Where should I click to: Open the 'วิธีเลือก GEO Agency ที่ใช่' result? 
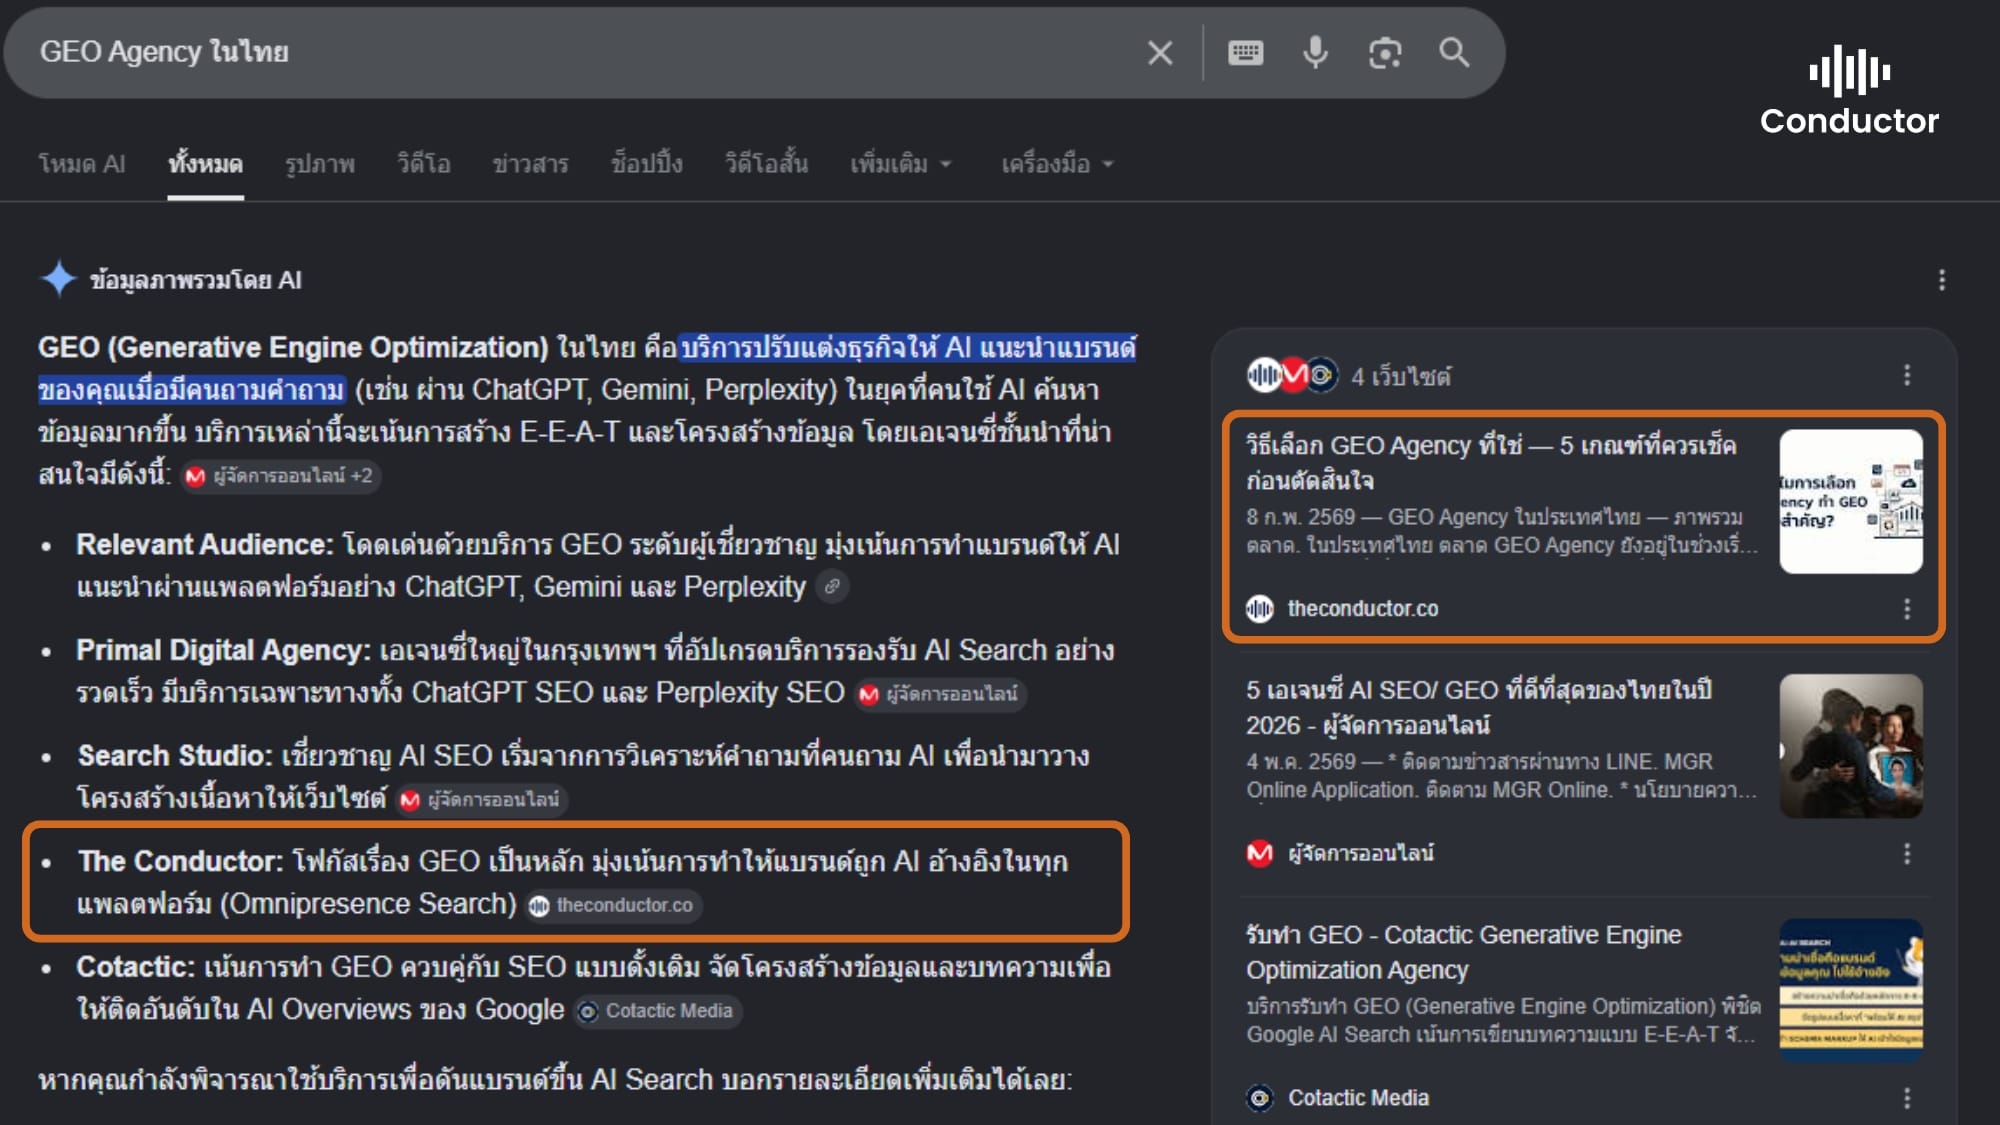pyautogui.click(x=1491, y=462)
